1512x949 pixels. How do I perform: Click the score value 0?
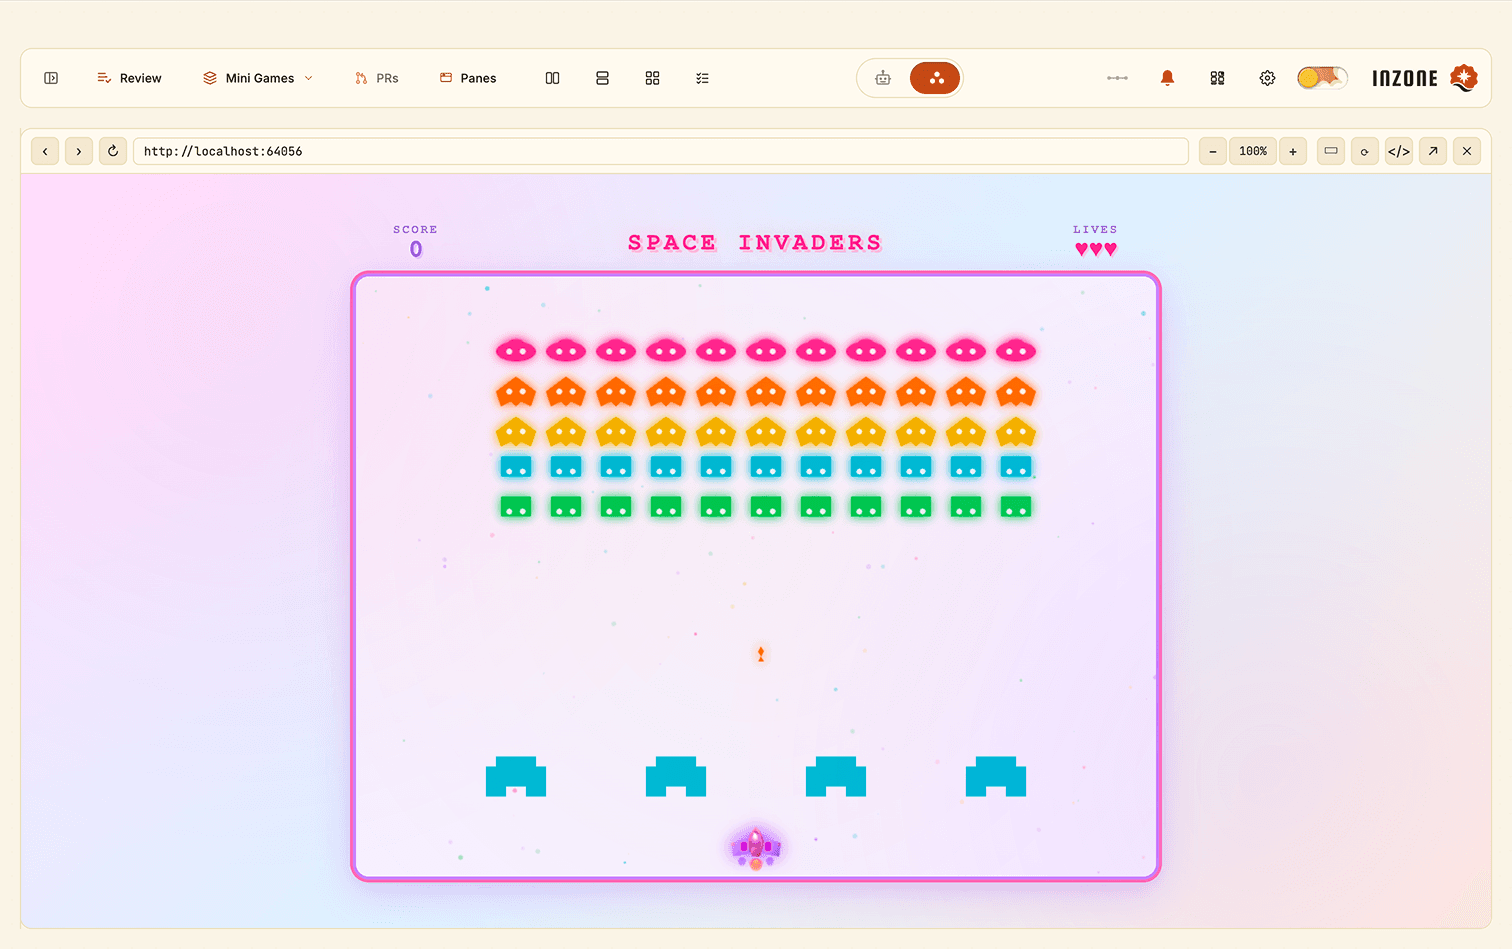(416, 249)
